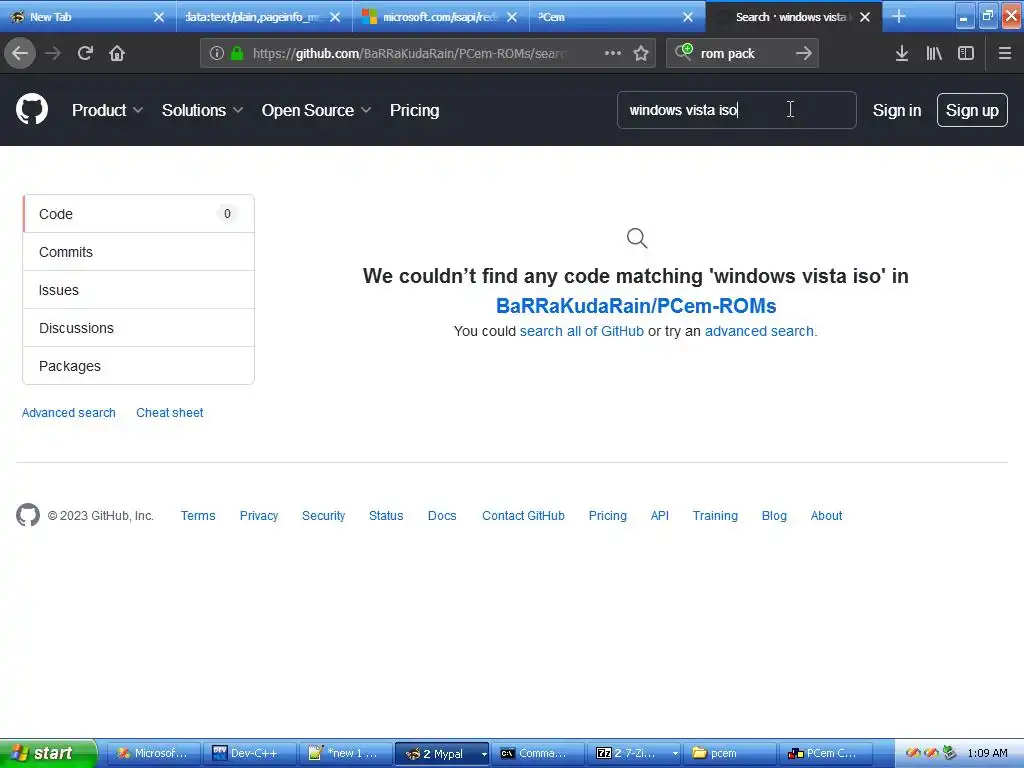The image size is (1024, 768).
Task: Select Issues results in sidebar
Action: pyautogui.click(x=138, y=290)
